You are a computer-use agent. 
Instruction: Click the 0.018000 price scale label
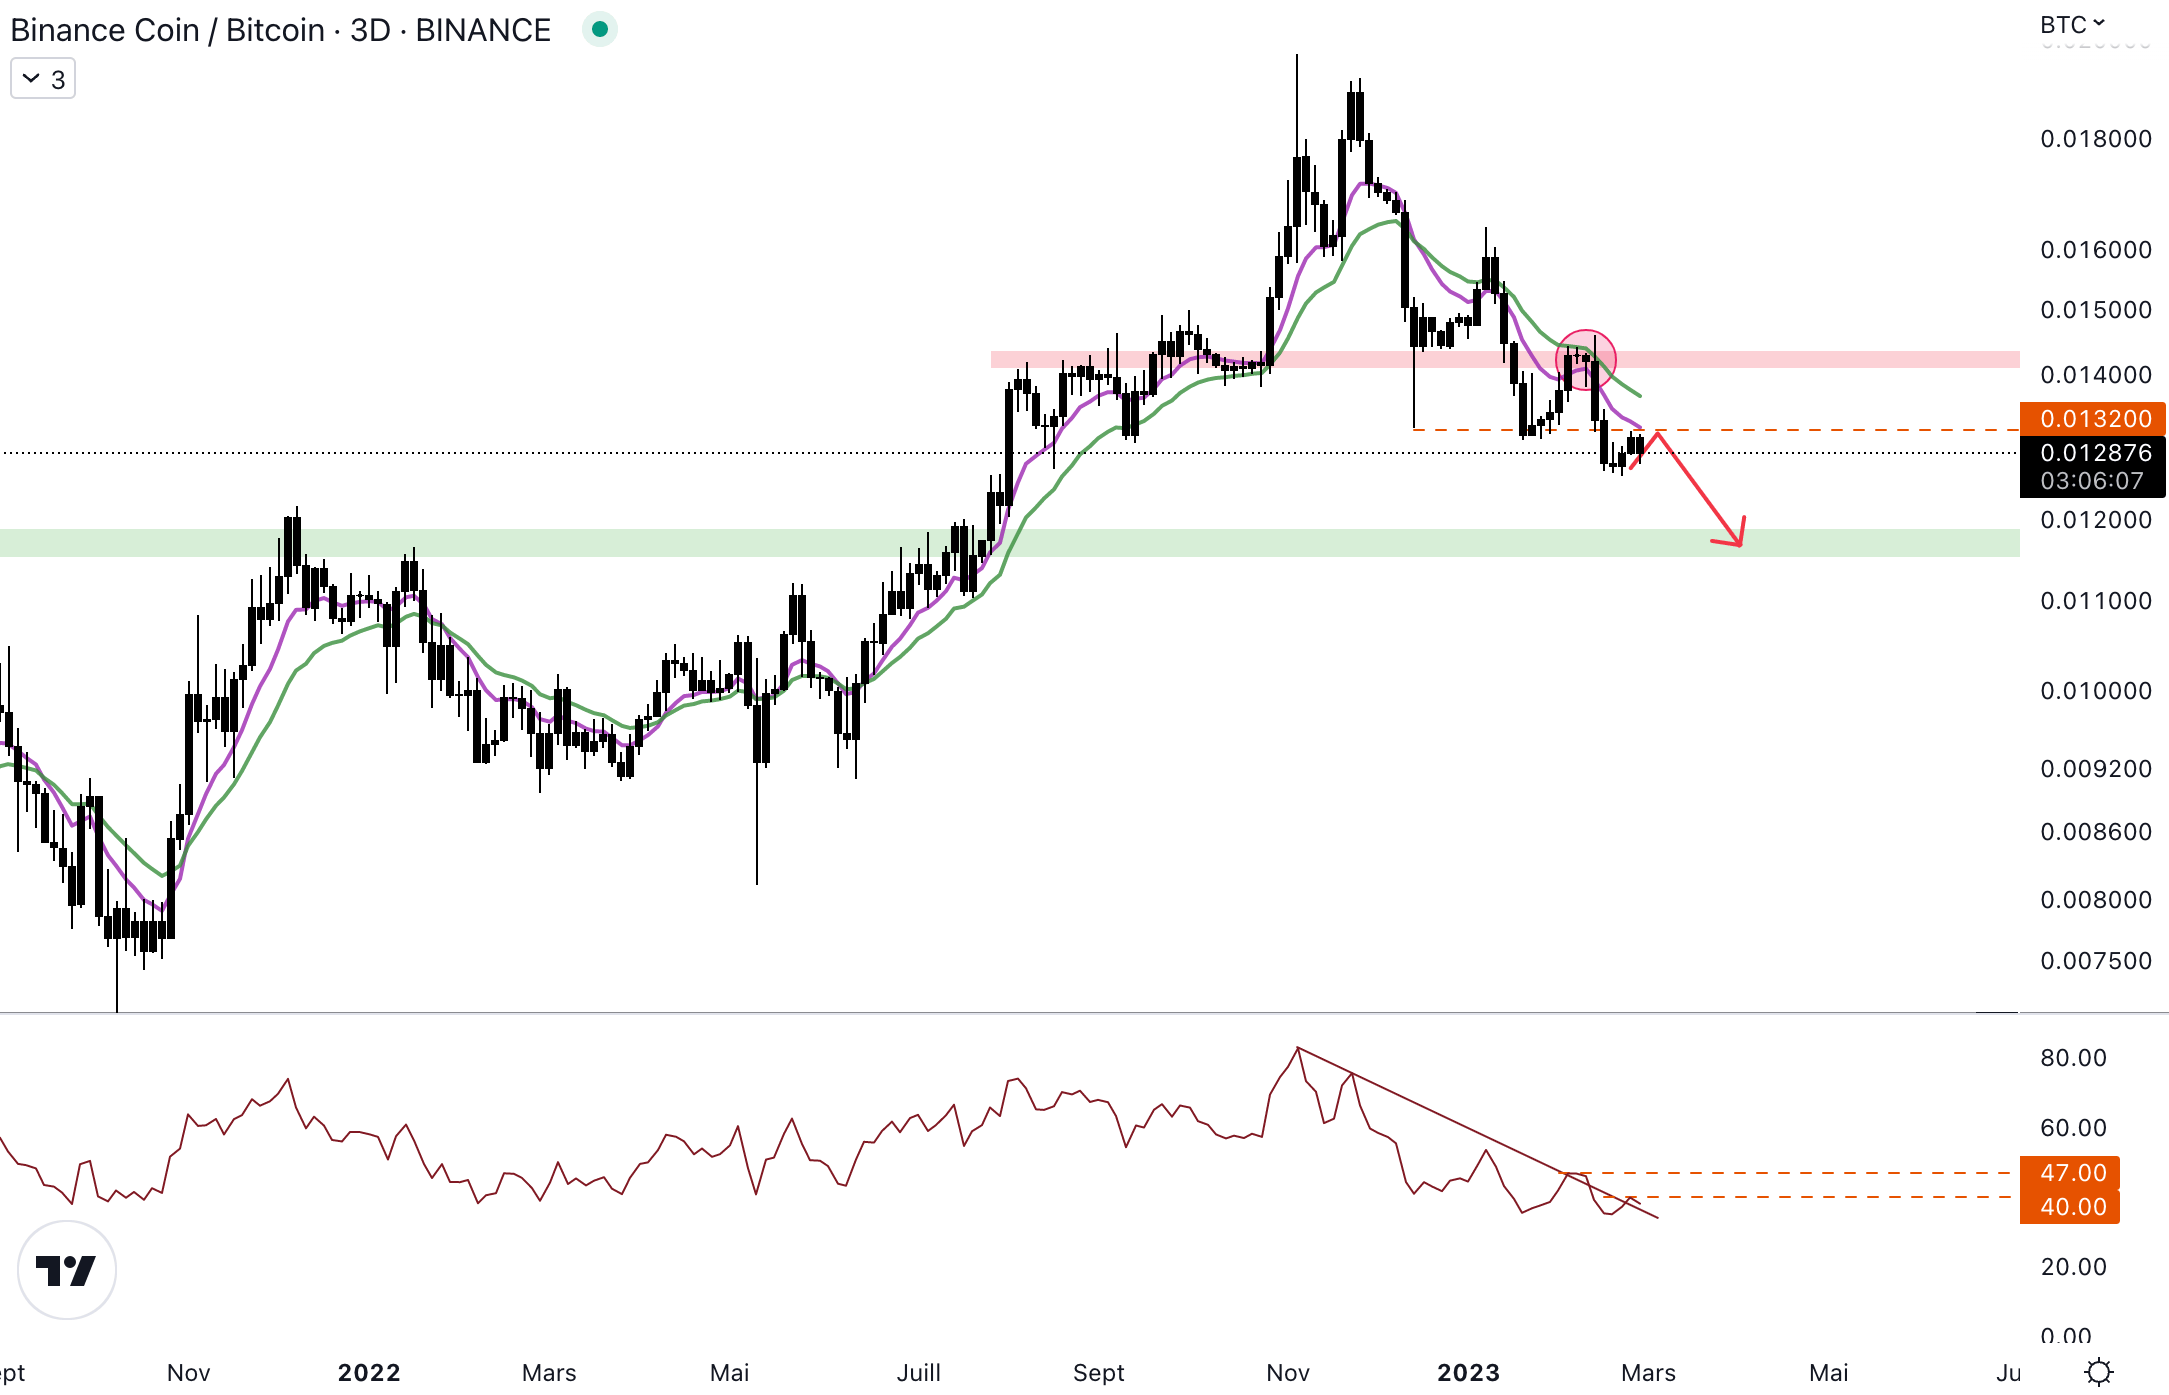coord(2095,139)
